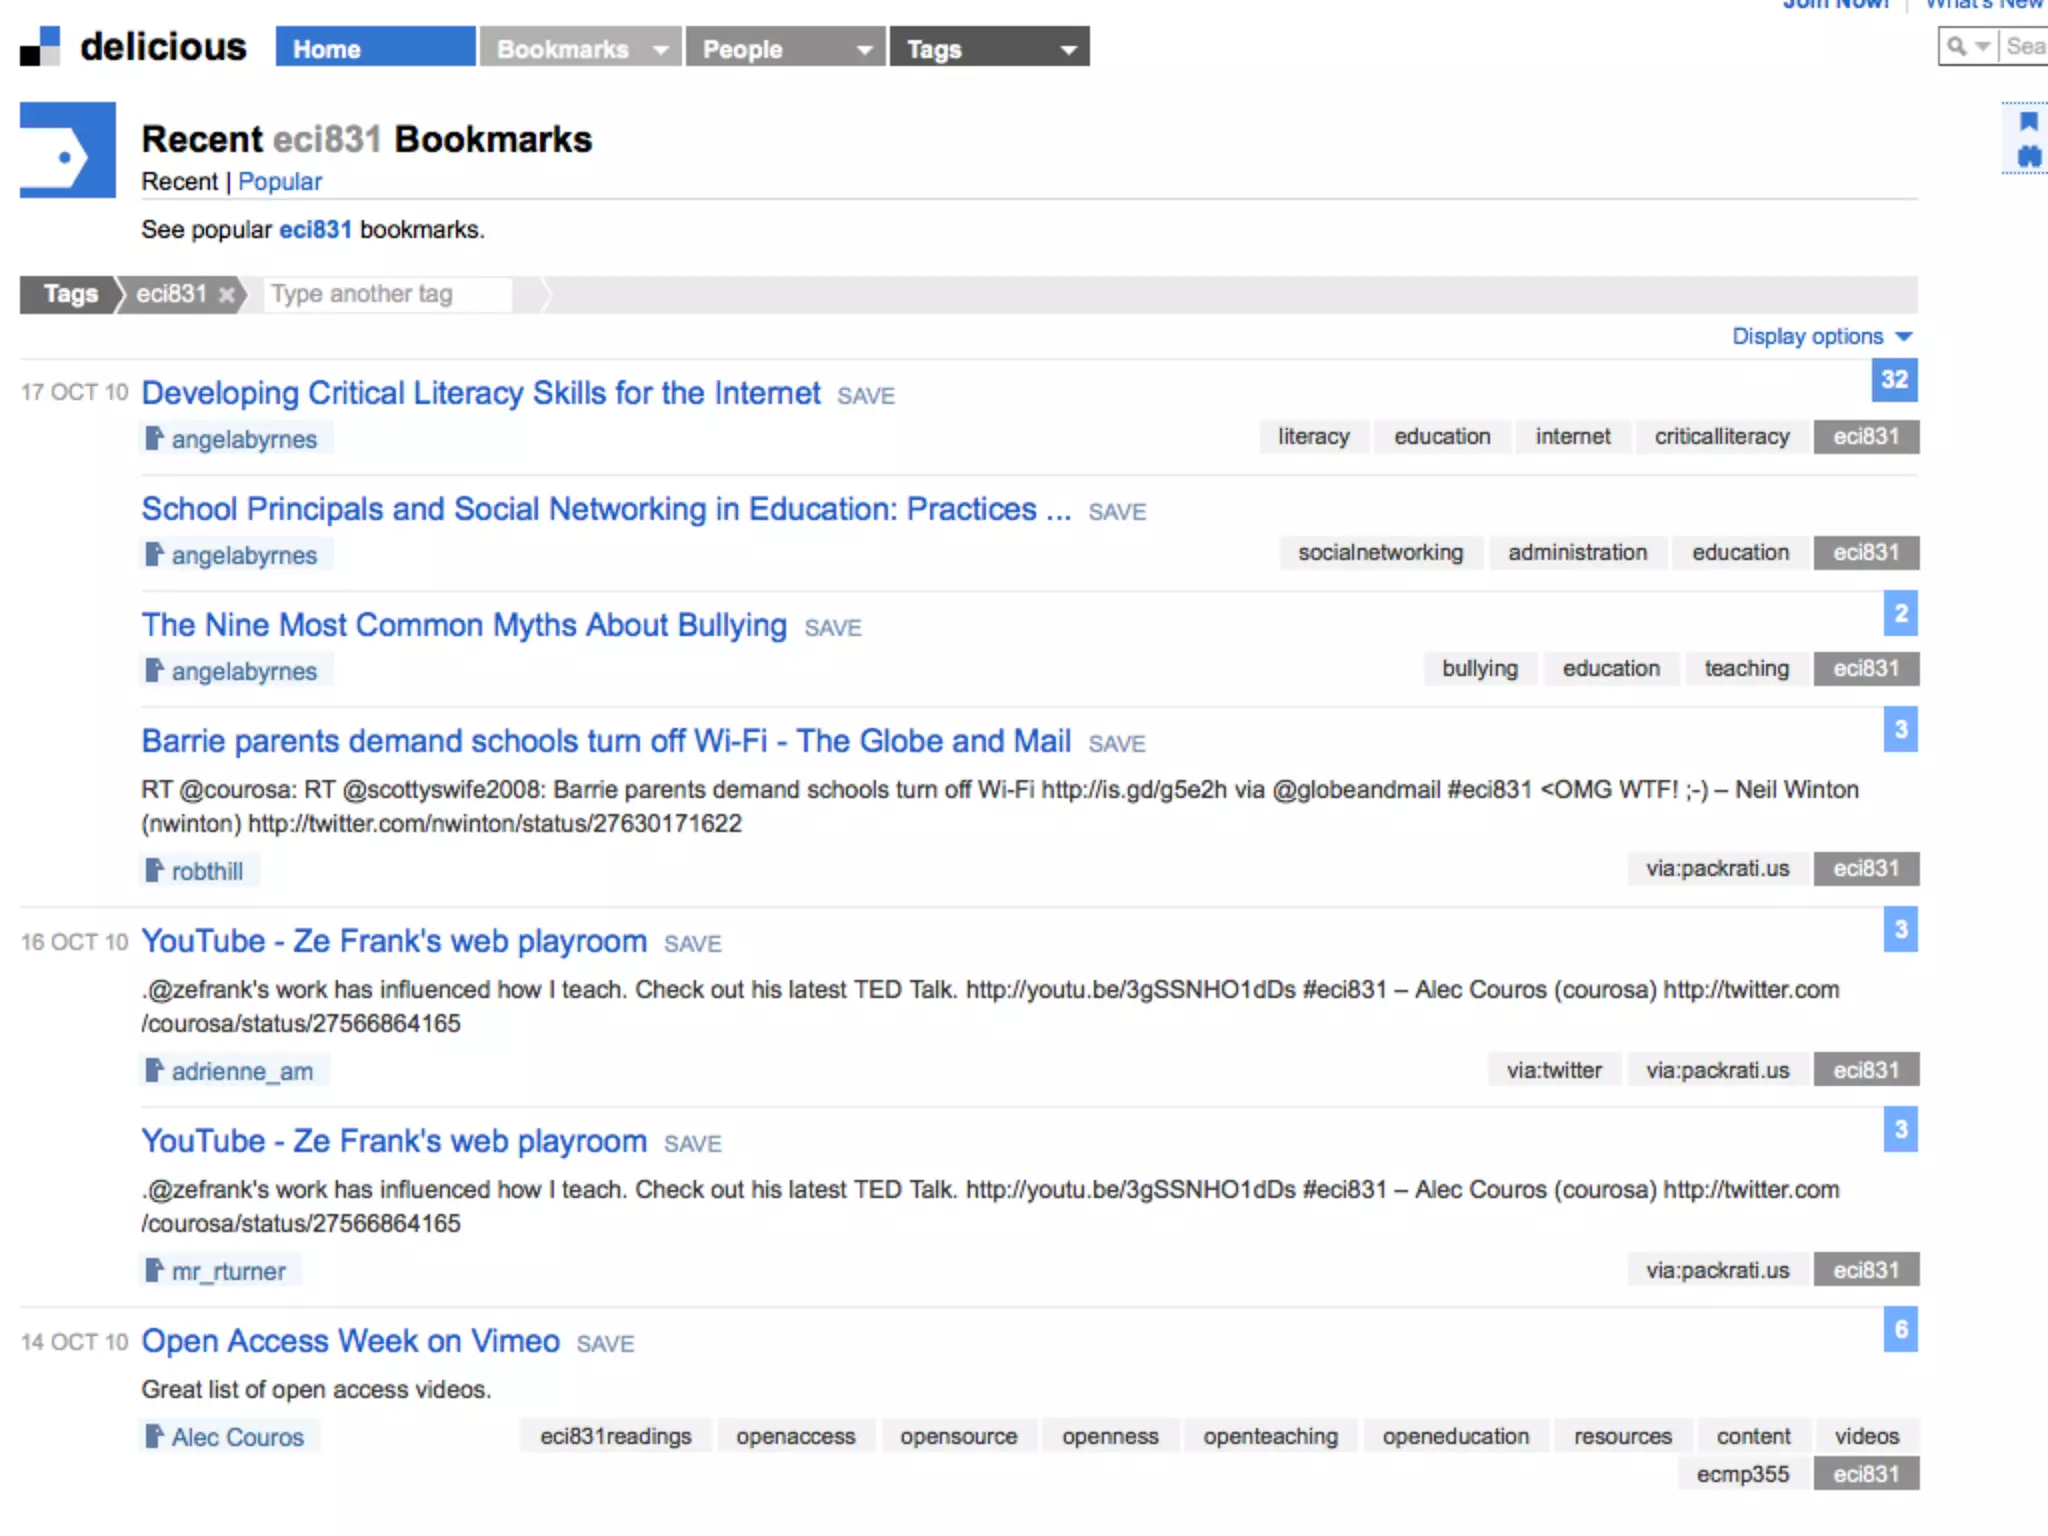Click the large blue tag icon
Image resolution: width=2048 pixels, height=1536 pixels.
[x=68, y=150]
